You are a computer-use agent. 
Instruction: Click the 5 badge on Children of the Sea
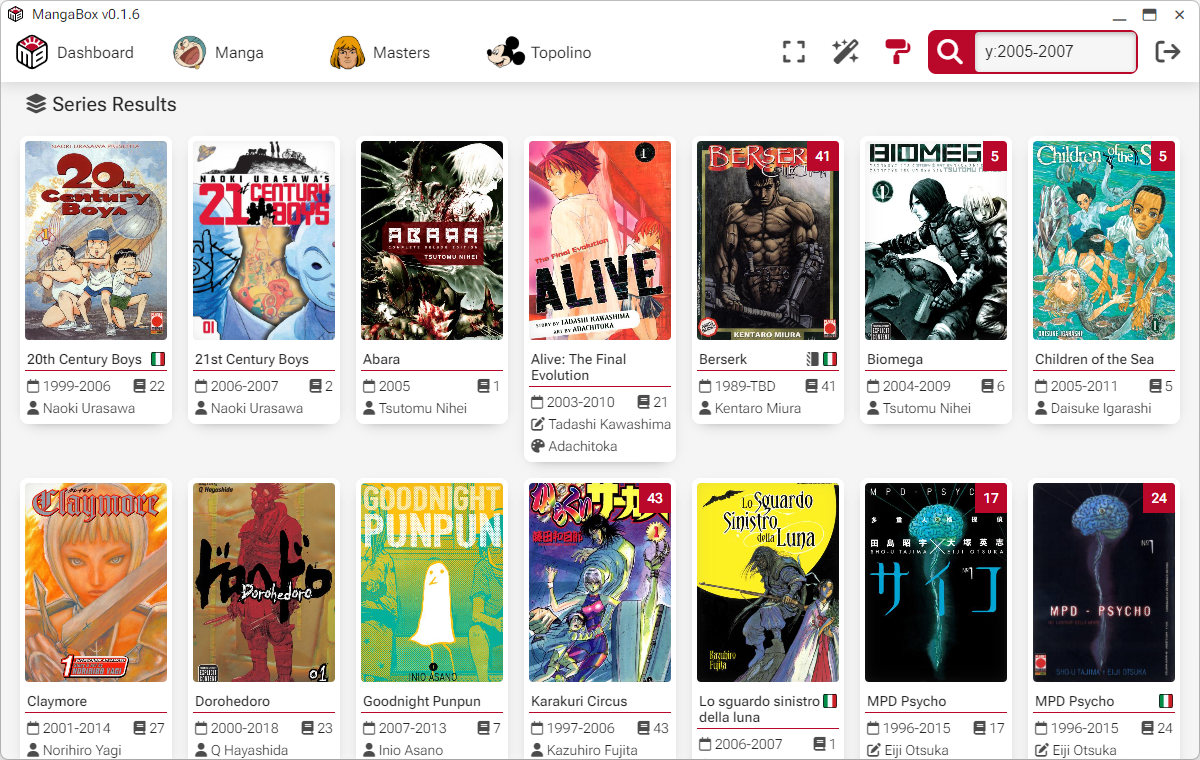(1163, 156)
